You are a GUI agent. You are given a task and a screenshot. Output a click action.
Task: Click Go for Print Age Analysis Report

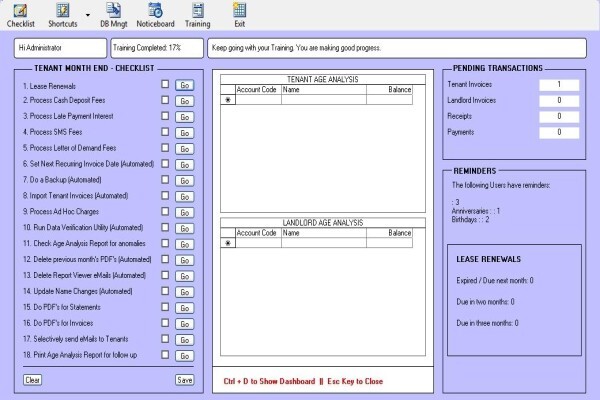point(184,356)
